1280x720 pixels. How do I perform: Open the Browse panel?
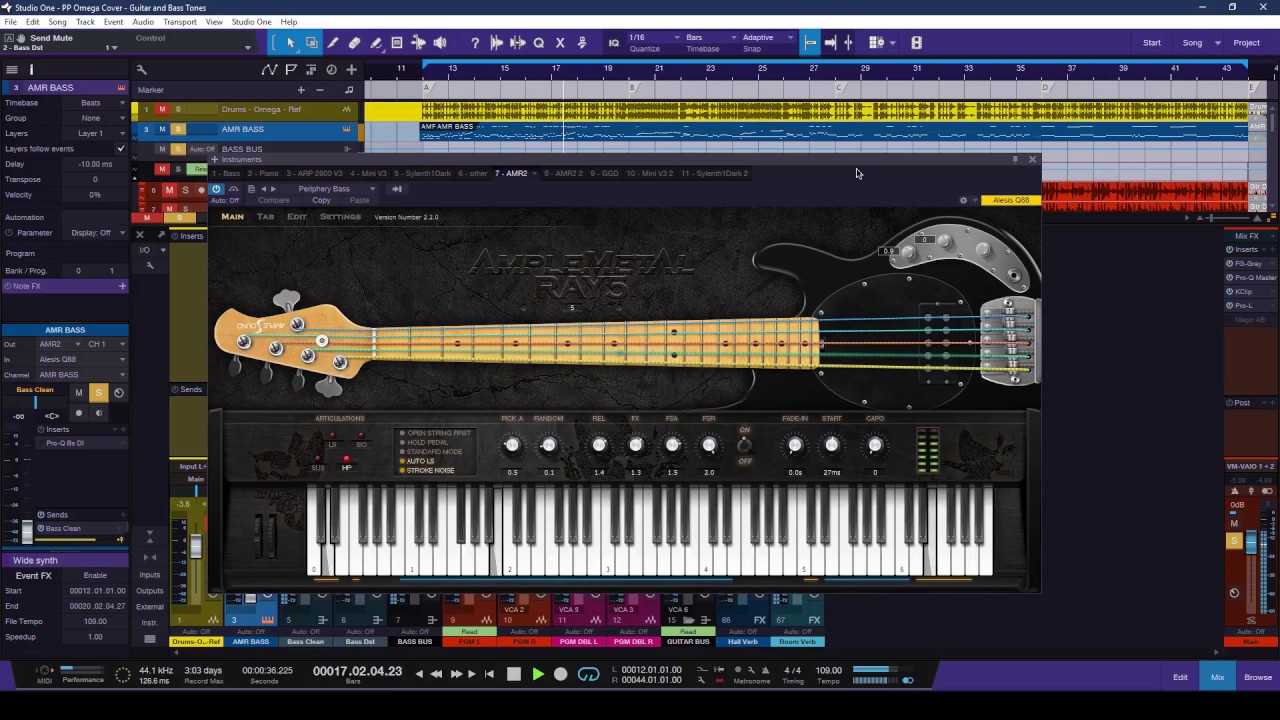pyautogui.click(x=1258, y=677)
